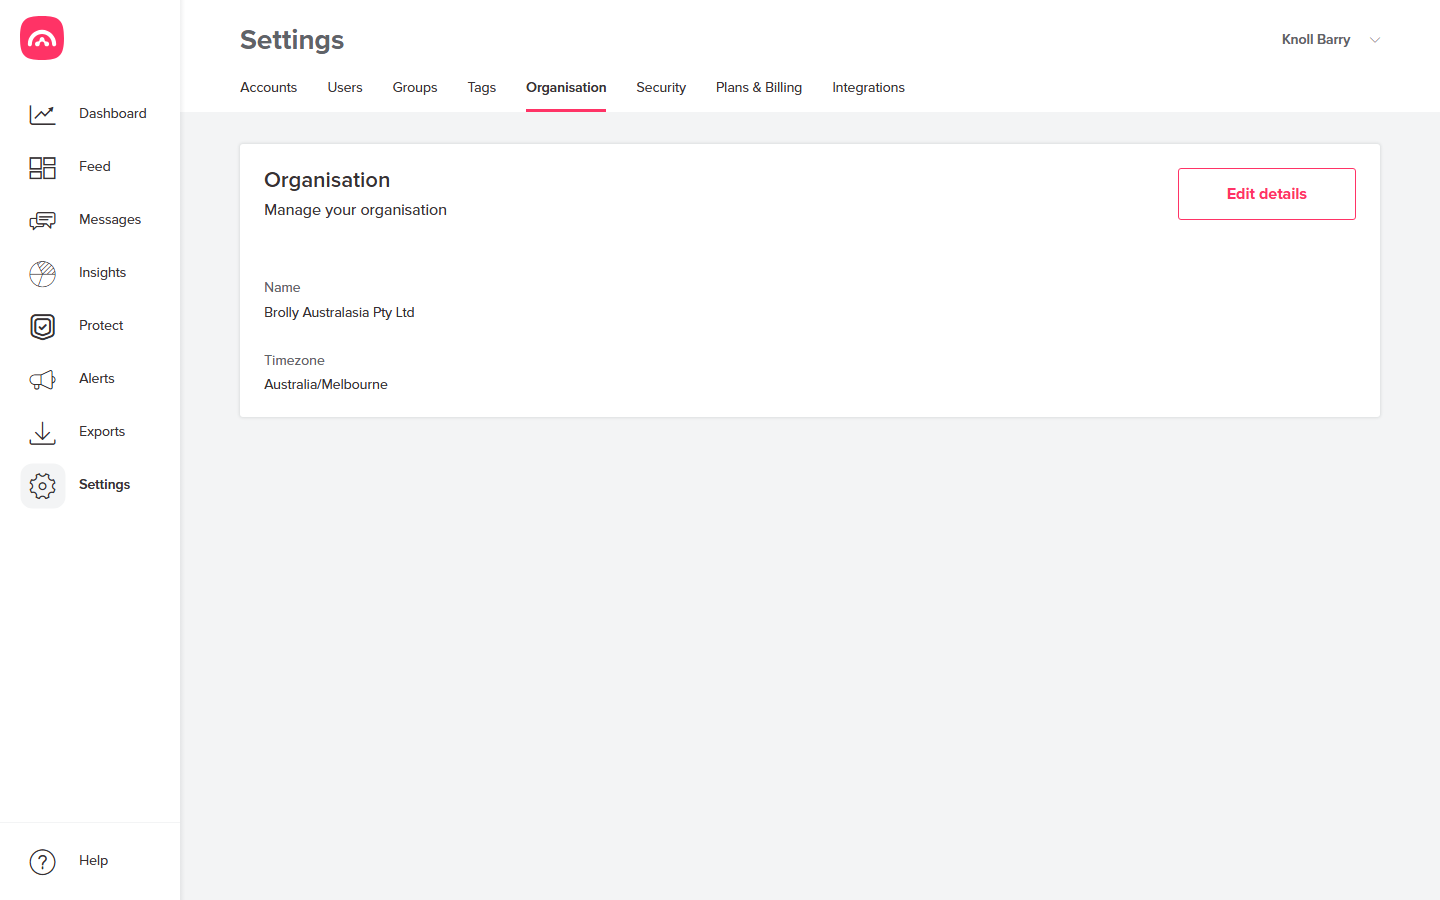
Task: Click the 'Settings' page title
Action: click(292, 40)
